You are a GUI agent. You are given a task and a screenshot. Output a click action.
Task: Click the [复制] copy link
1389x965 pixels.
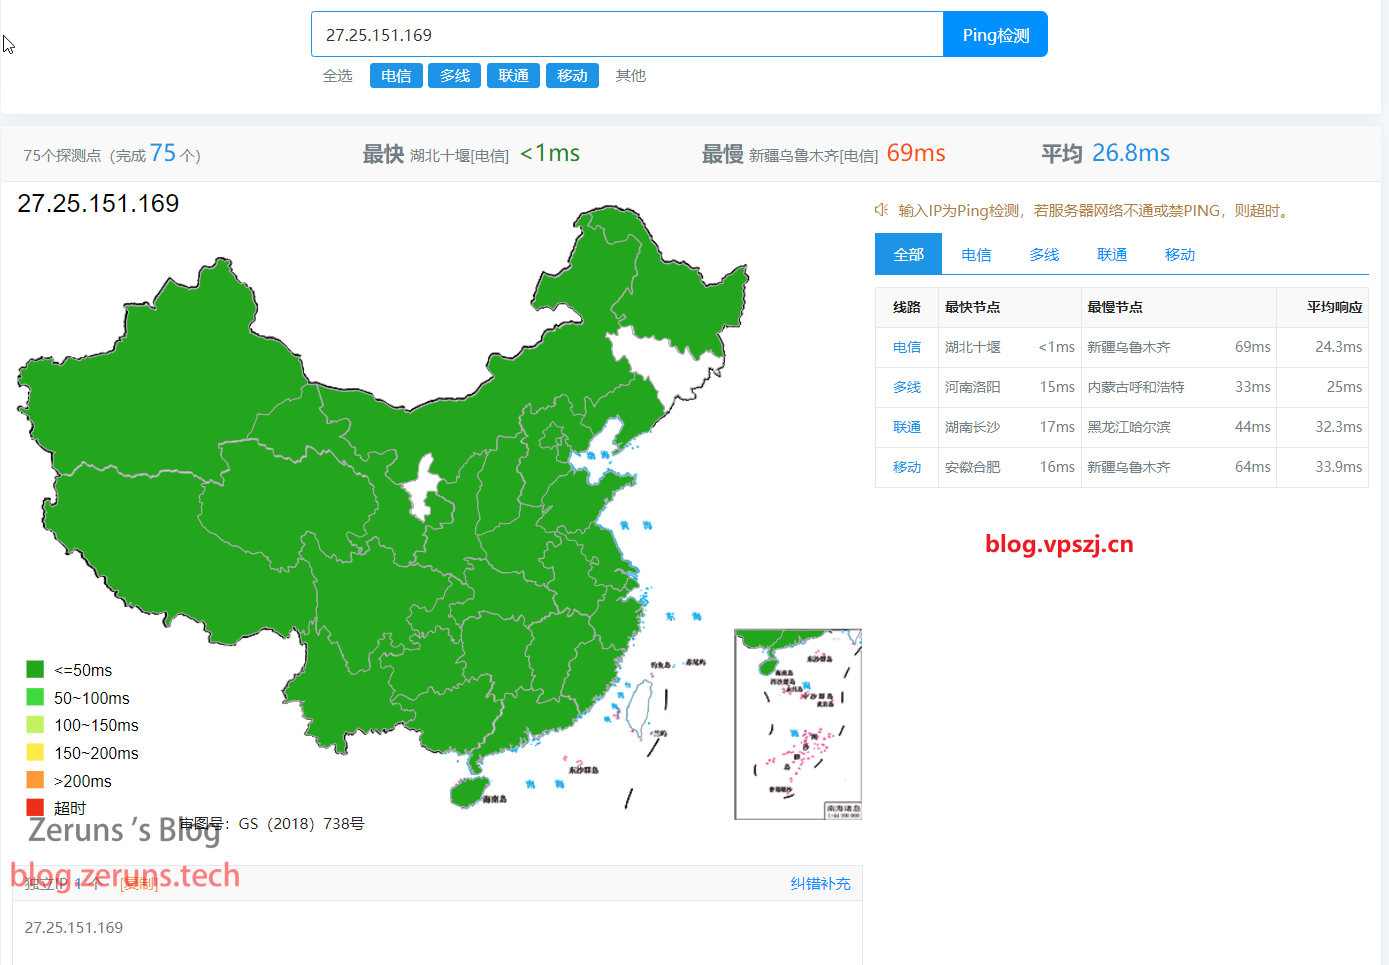[139, 884]
